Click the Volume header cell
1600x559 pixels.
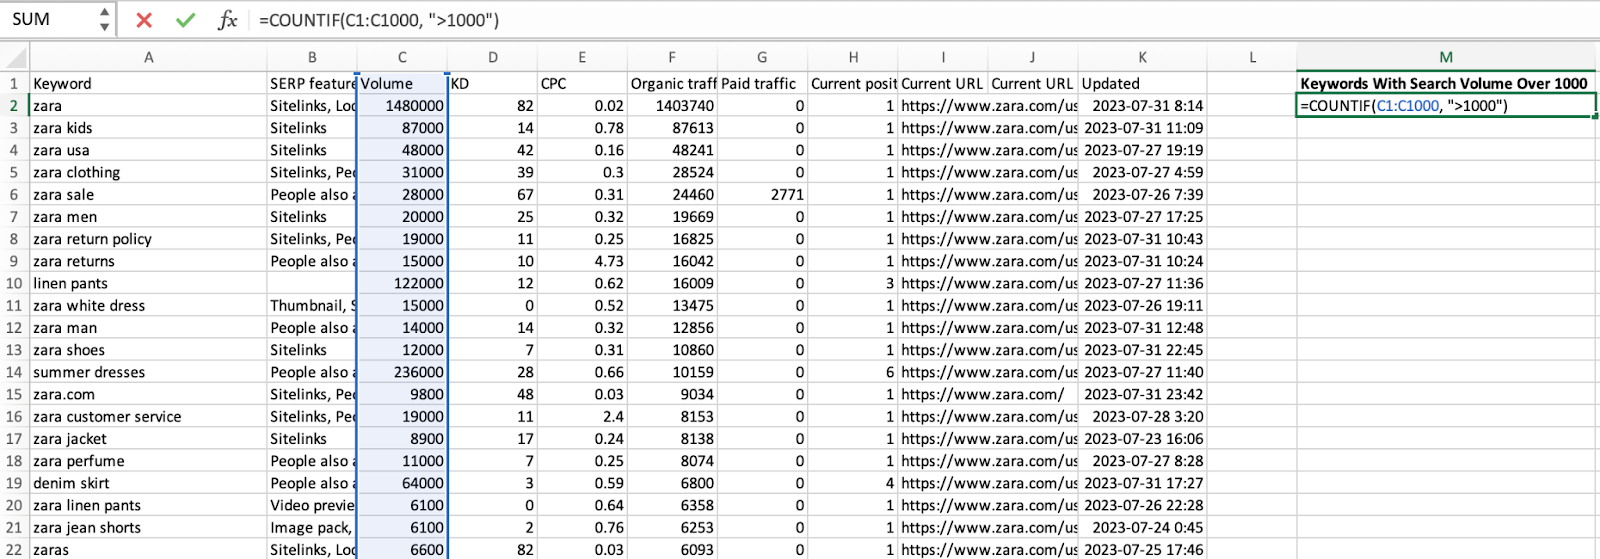coord(402,83)
